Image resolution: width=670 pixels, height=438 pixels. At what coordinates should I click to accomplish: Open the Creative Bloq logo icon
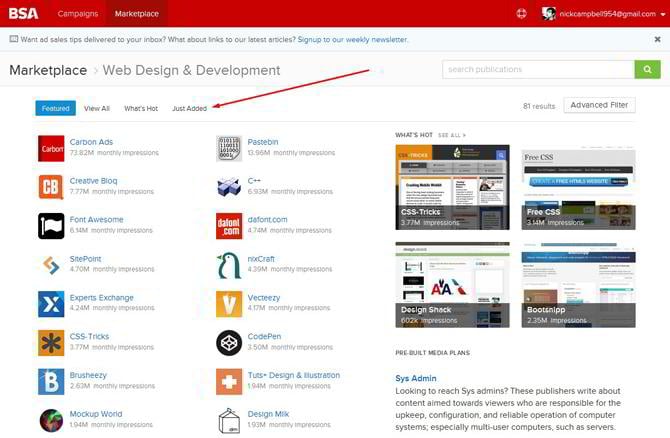pos(51,187)
